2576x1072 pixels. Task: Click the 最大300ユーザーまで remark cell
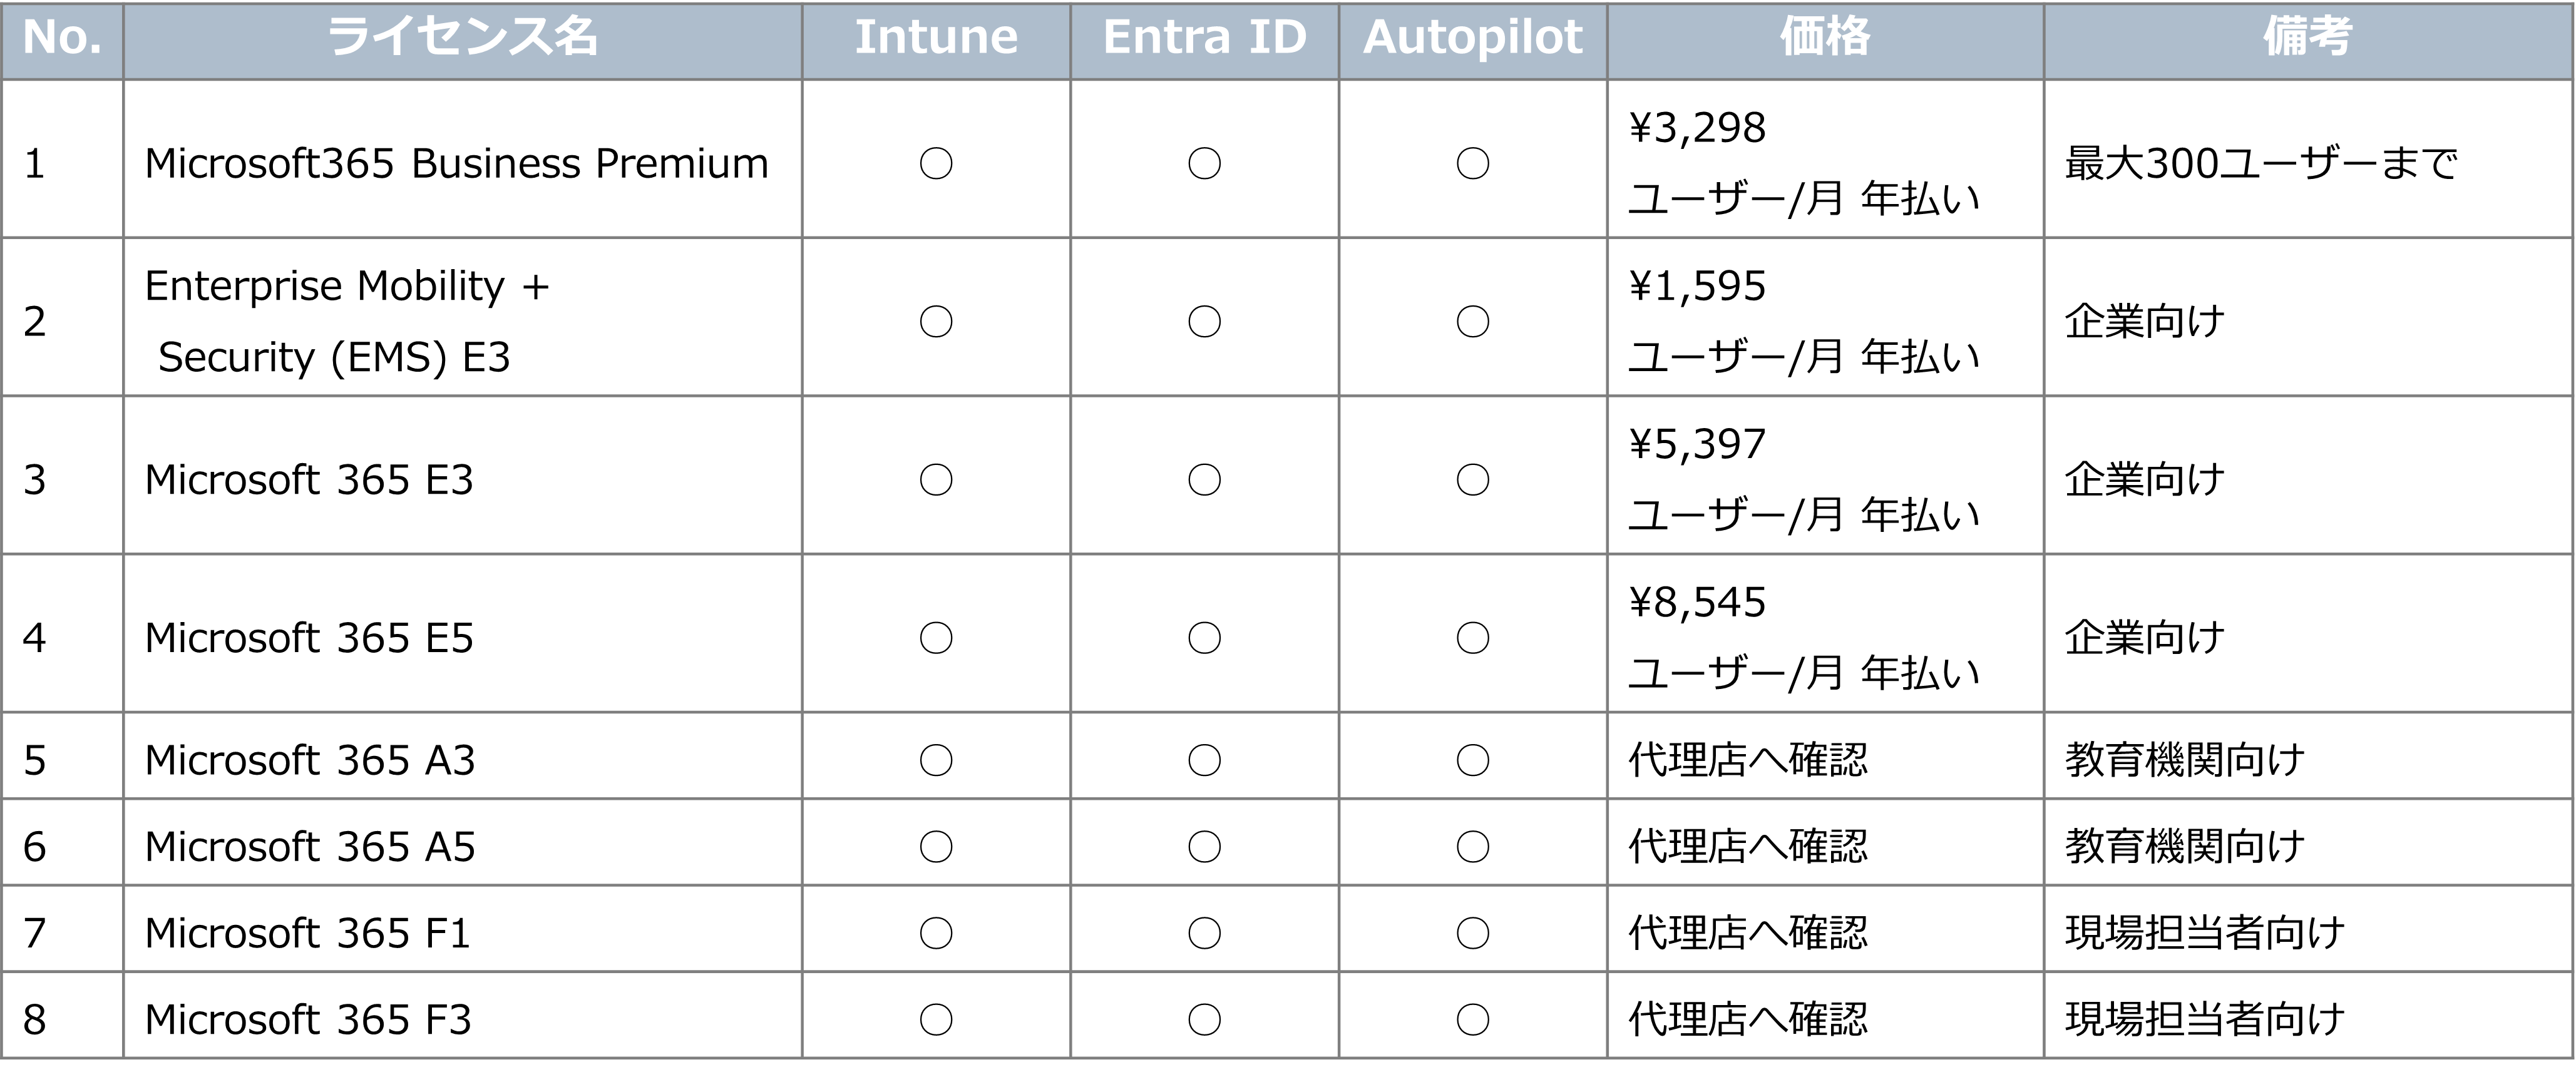2261,163
